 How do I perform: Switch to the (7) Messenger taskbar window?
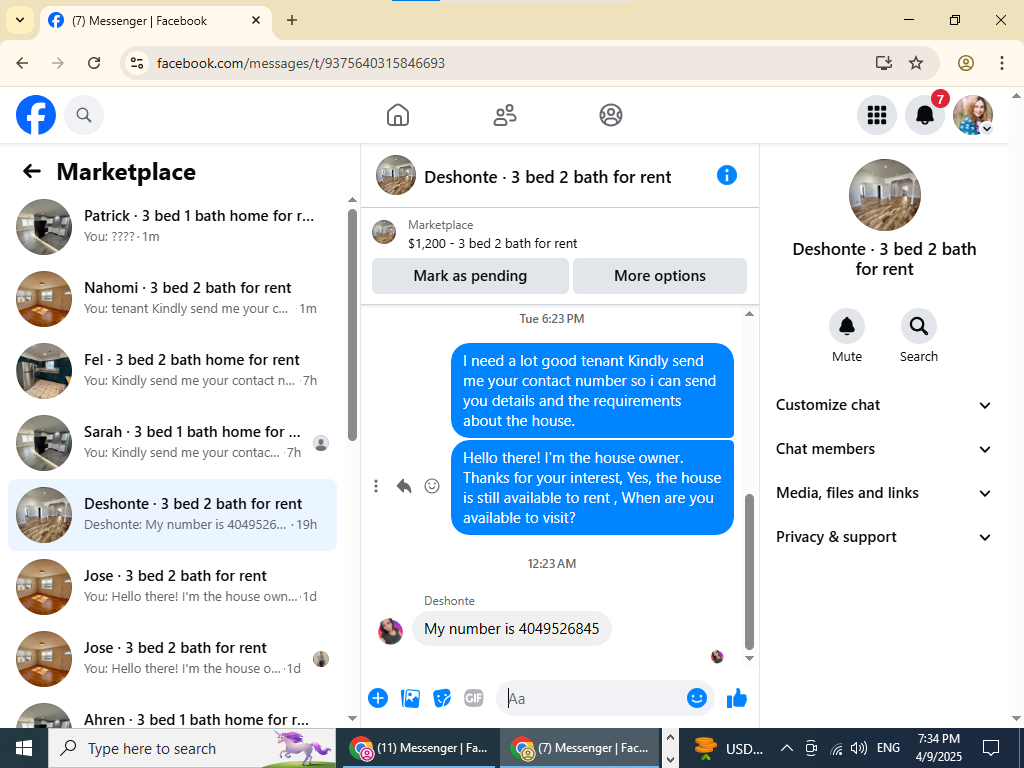580,748
